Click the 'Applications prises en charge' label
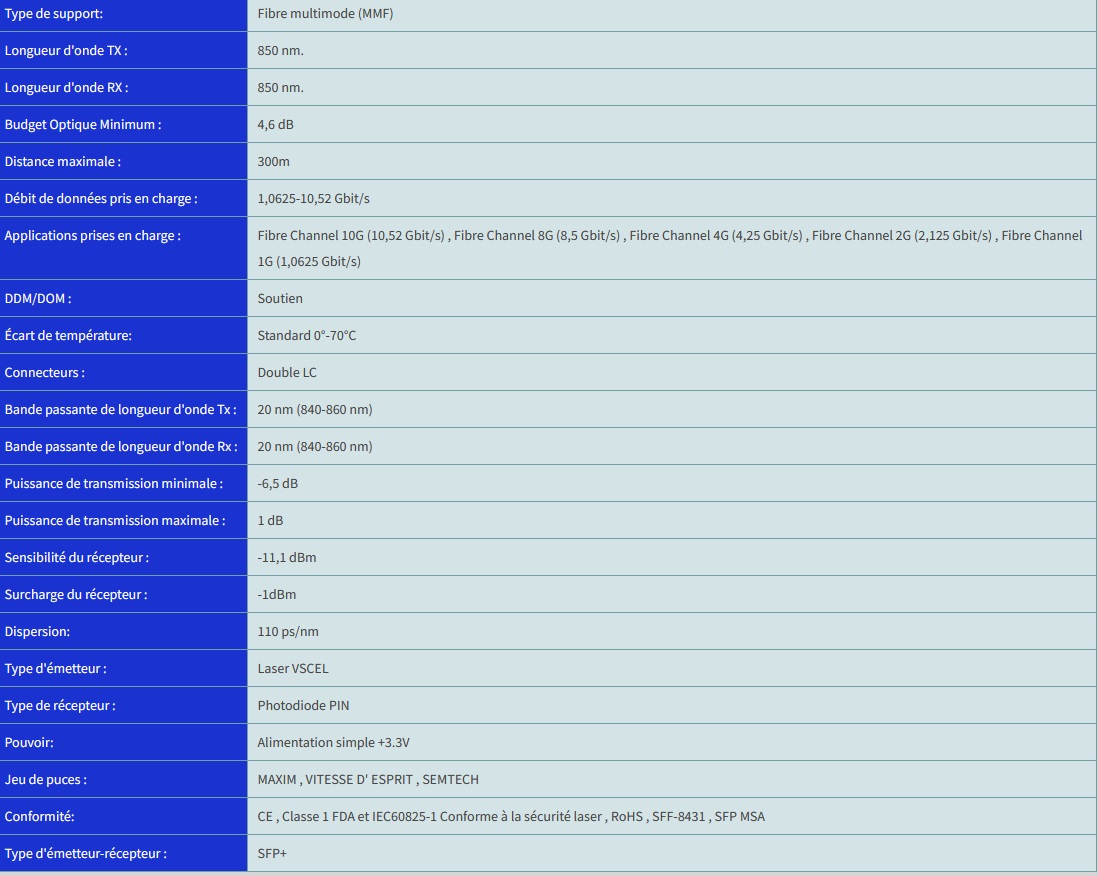1098x876 pixels. [x=92, y=236]
